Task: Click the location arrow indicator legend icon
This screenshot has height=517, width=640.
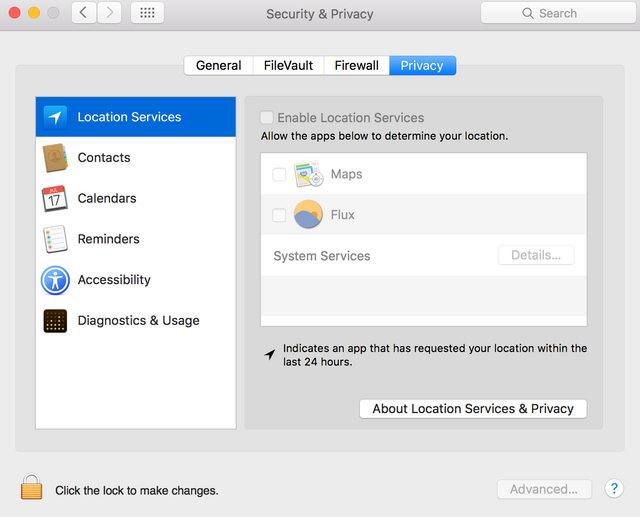Action: [269, 354]
